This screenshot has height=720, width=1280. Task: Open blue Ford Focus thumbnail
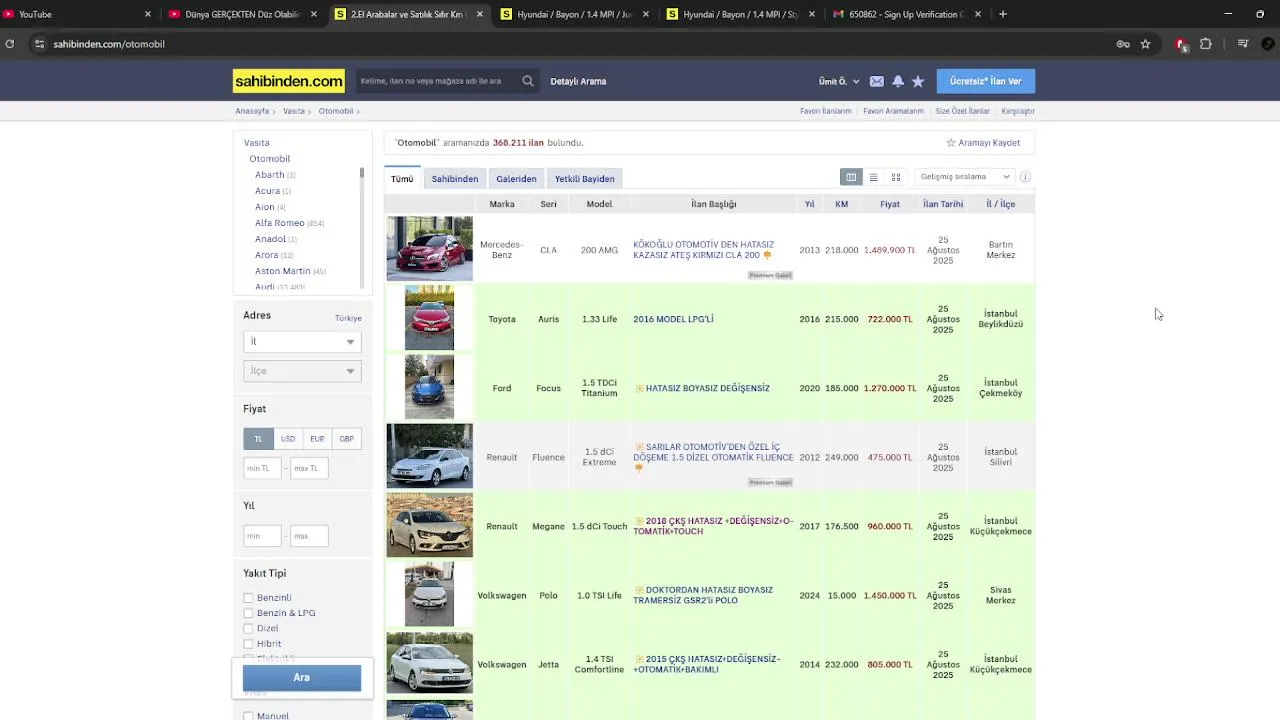coord(429,387)
